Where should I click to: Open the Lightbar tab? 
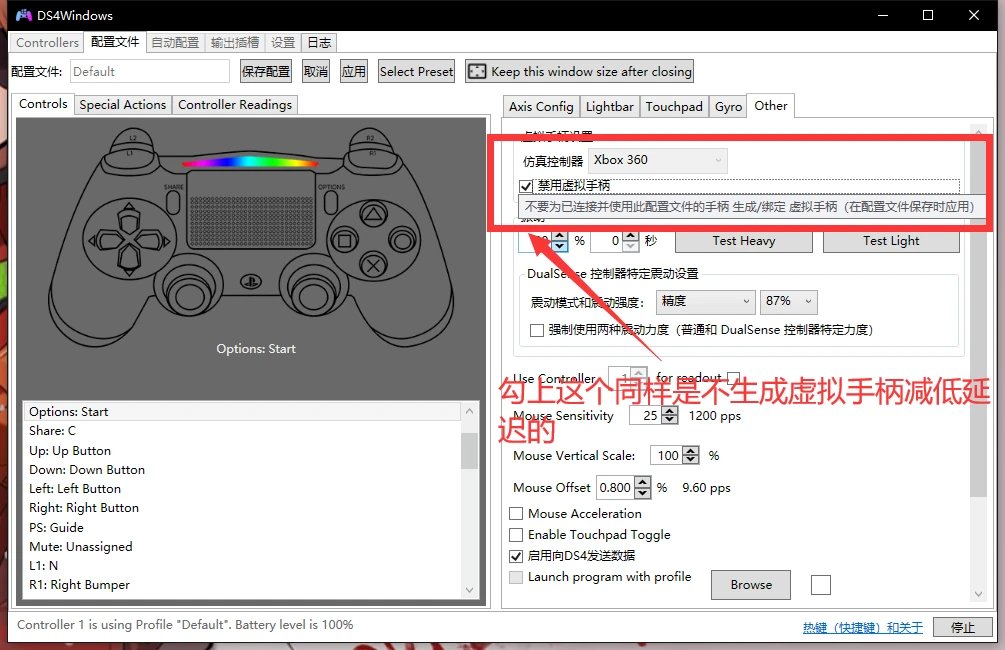610,106
